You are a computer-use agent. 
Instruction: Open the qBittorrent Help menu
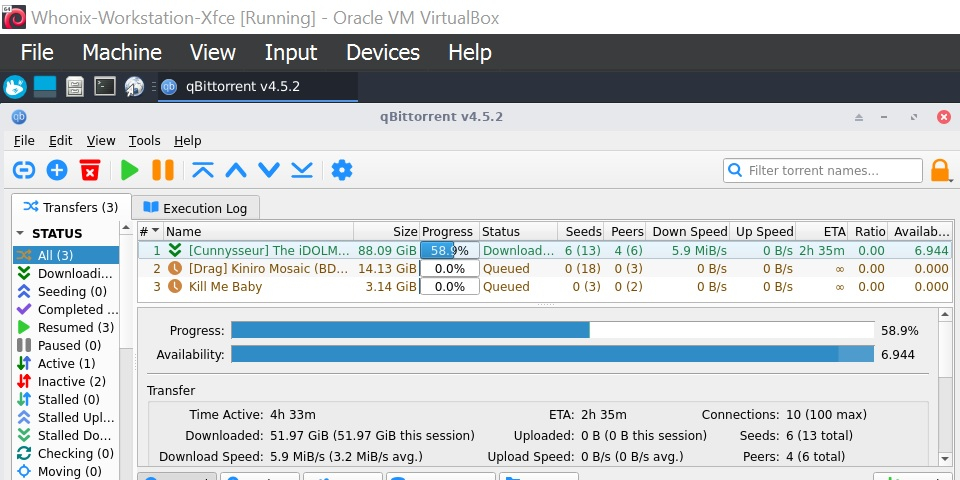pos(187,141)
